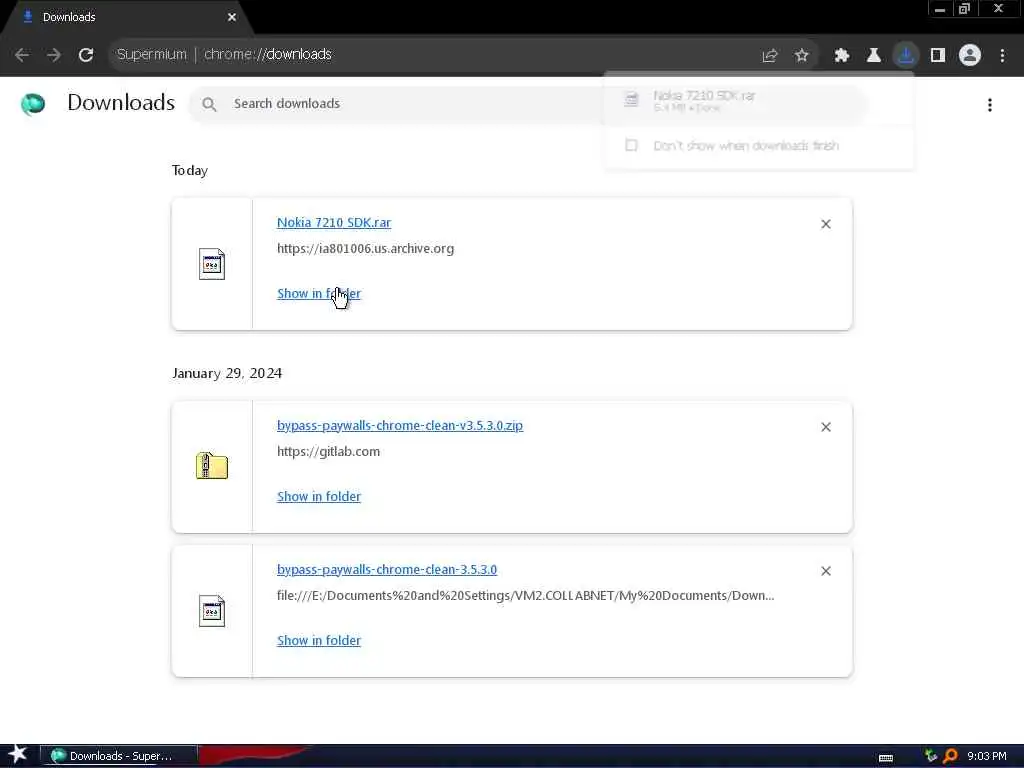Open the browser three-dot menu
The image size is (1024, 768).
click(x=1002, y=56)
